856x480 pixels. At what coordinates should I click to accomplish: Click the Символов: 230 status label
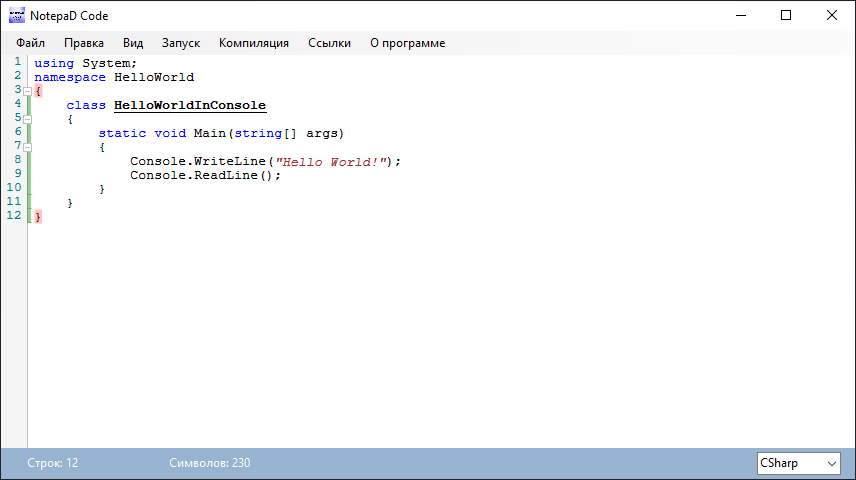(x=210, y=463)
